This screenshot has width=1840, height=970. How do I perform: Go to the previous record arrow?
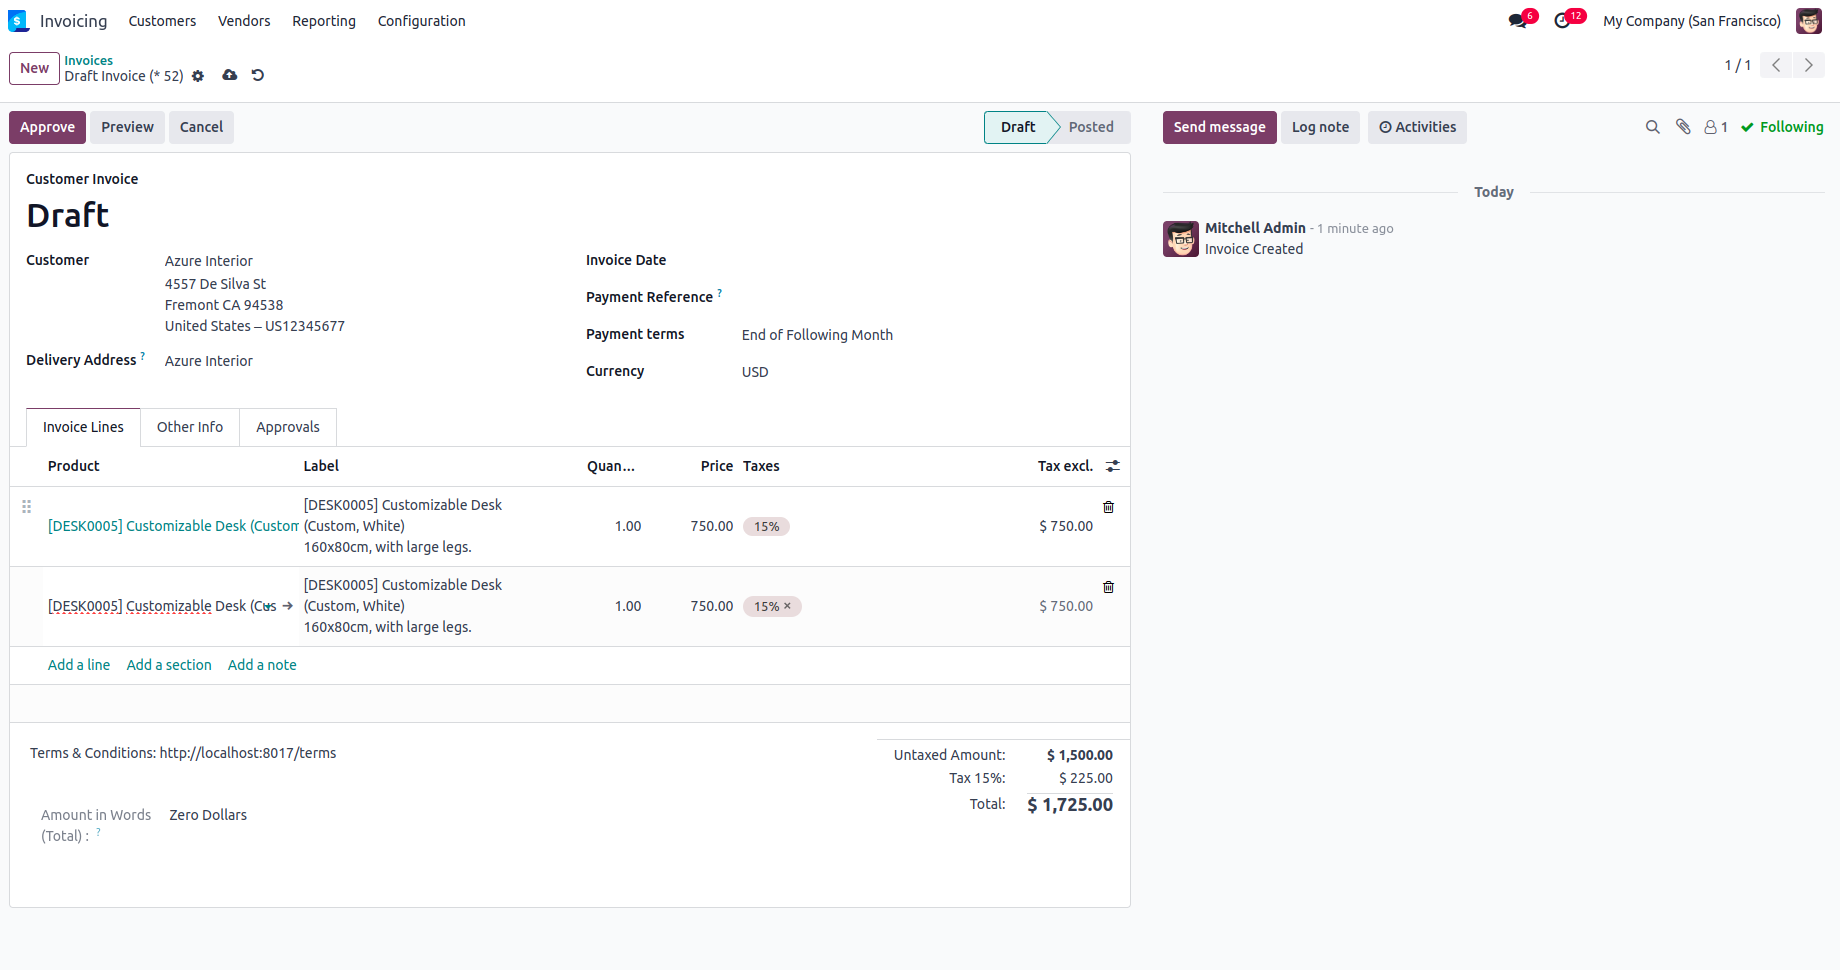pyautogui.click(x=1776, y=65)
